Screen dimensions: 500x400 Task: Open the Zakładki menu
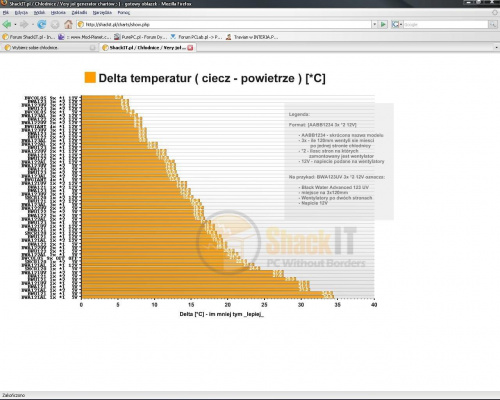(x=79, y=13)
